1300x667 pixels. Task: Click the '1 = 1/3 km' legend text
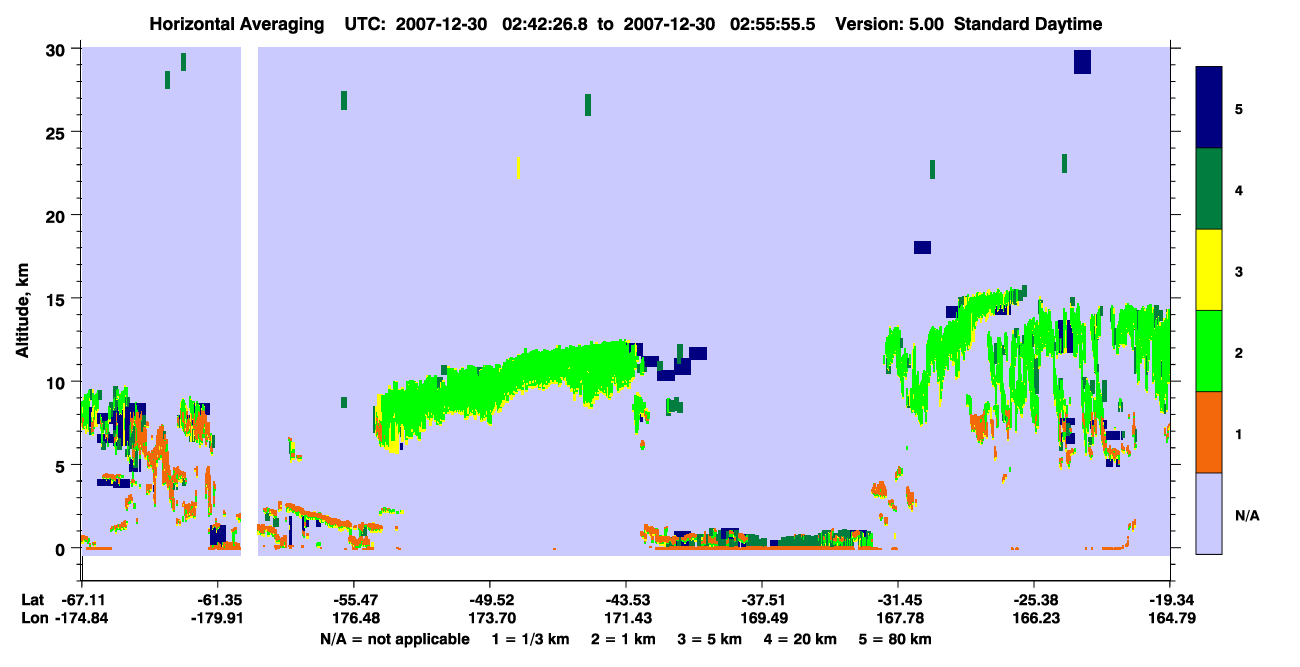[x=531, y=639]
